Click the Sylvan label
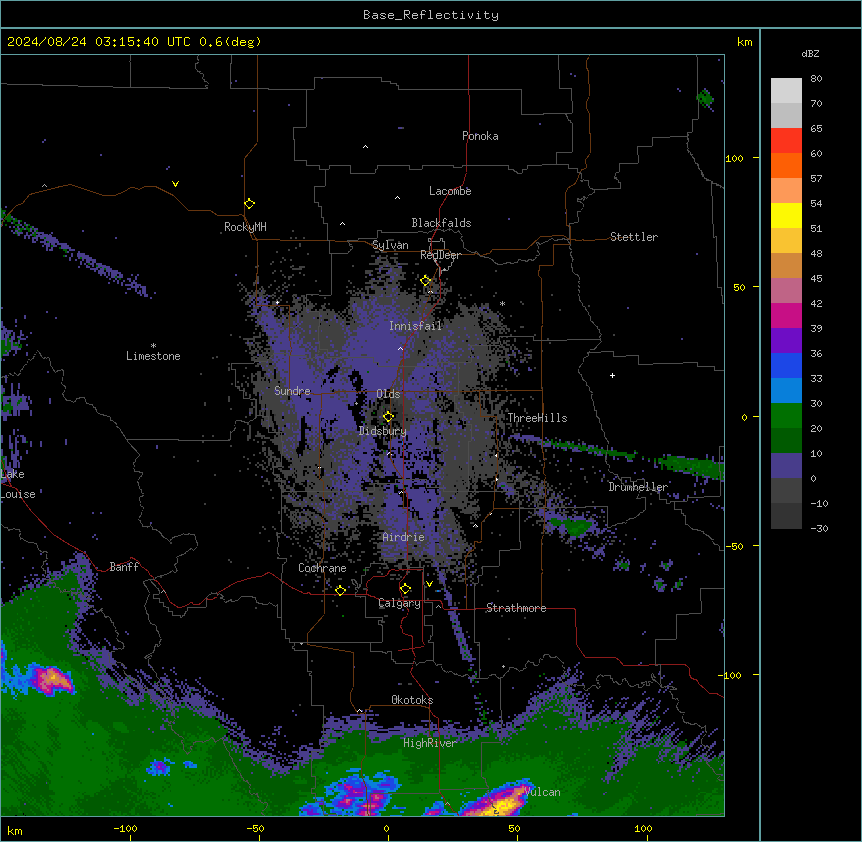This screenshot has height=842, width=862. tap(390, 245)
